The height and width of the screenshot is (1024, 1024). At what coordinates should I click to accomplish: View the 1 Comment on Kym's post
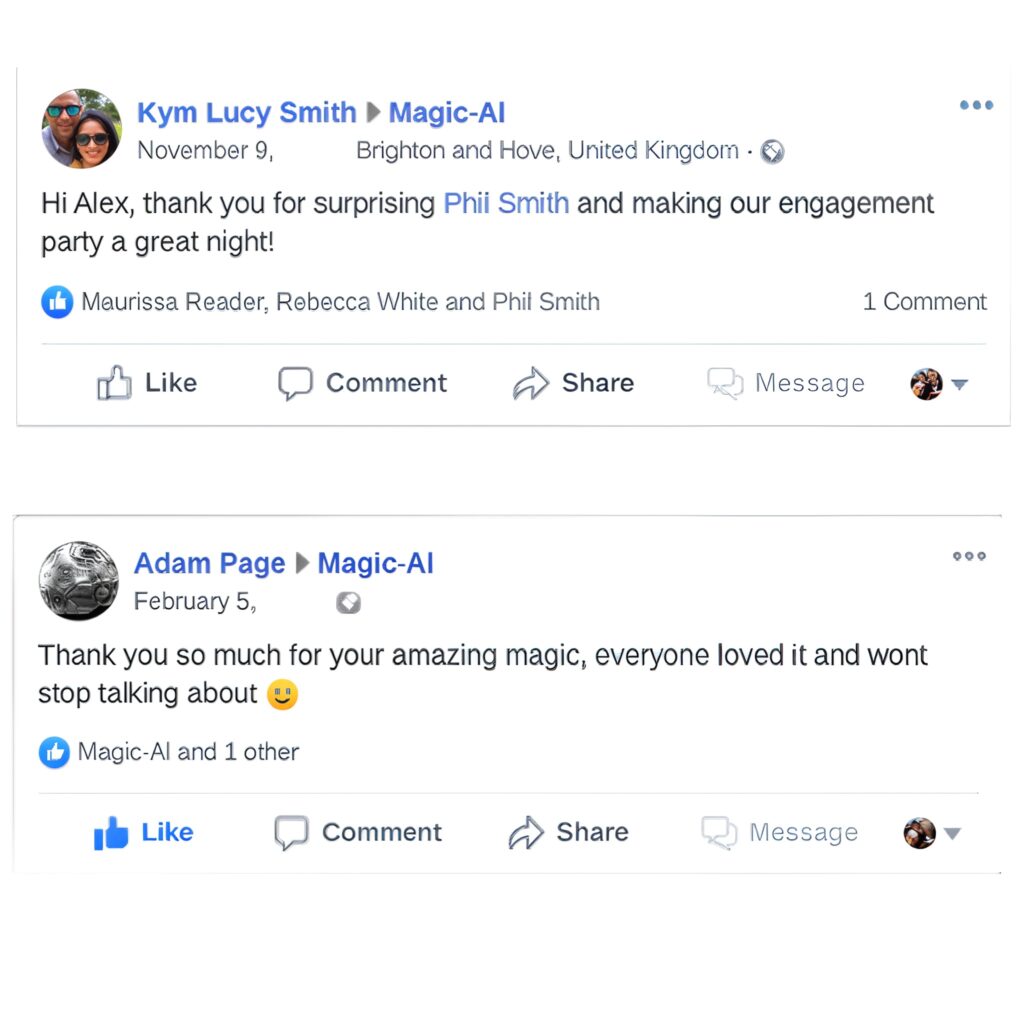pos(924,302)
